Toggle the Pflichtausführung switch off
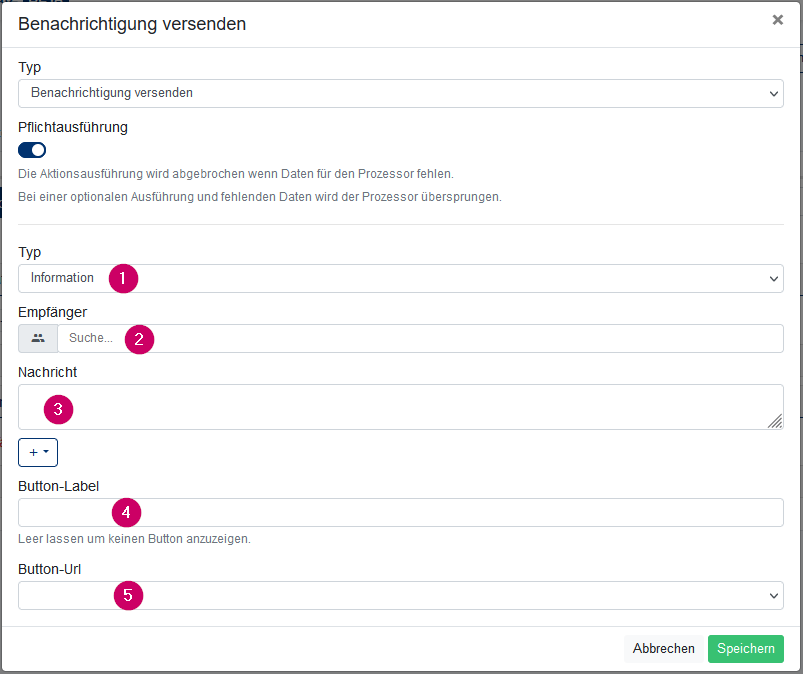 [32, 150]
